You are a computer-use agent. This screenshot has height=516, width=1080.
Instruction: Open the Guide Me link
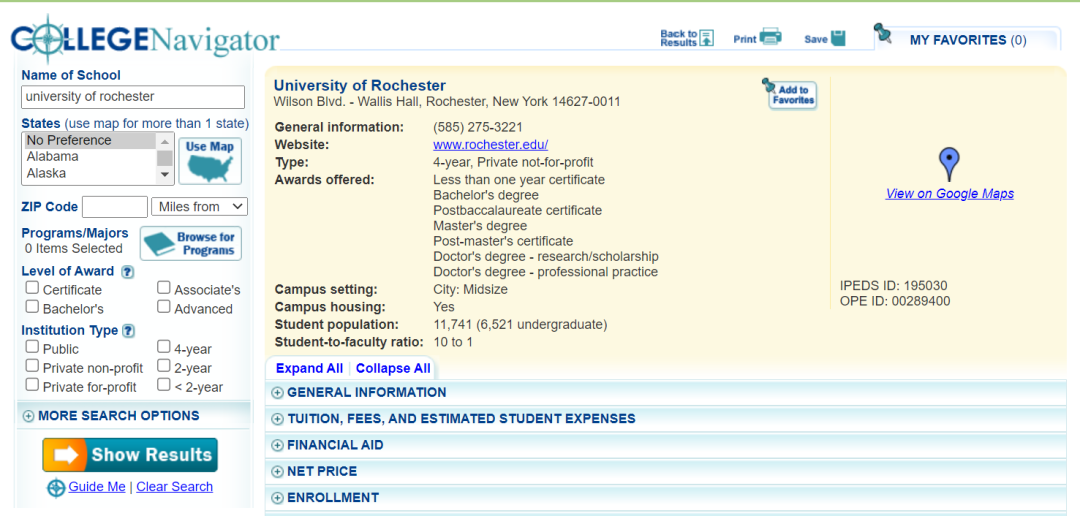pyautogui.click(x=96, y=486)
